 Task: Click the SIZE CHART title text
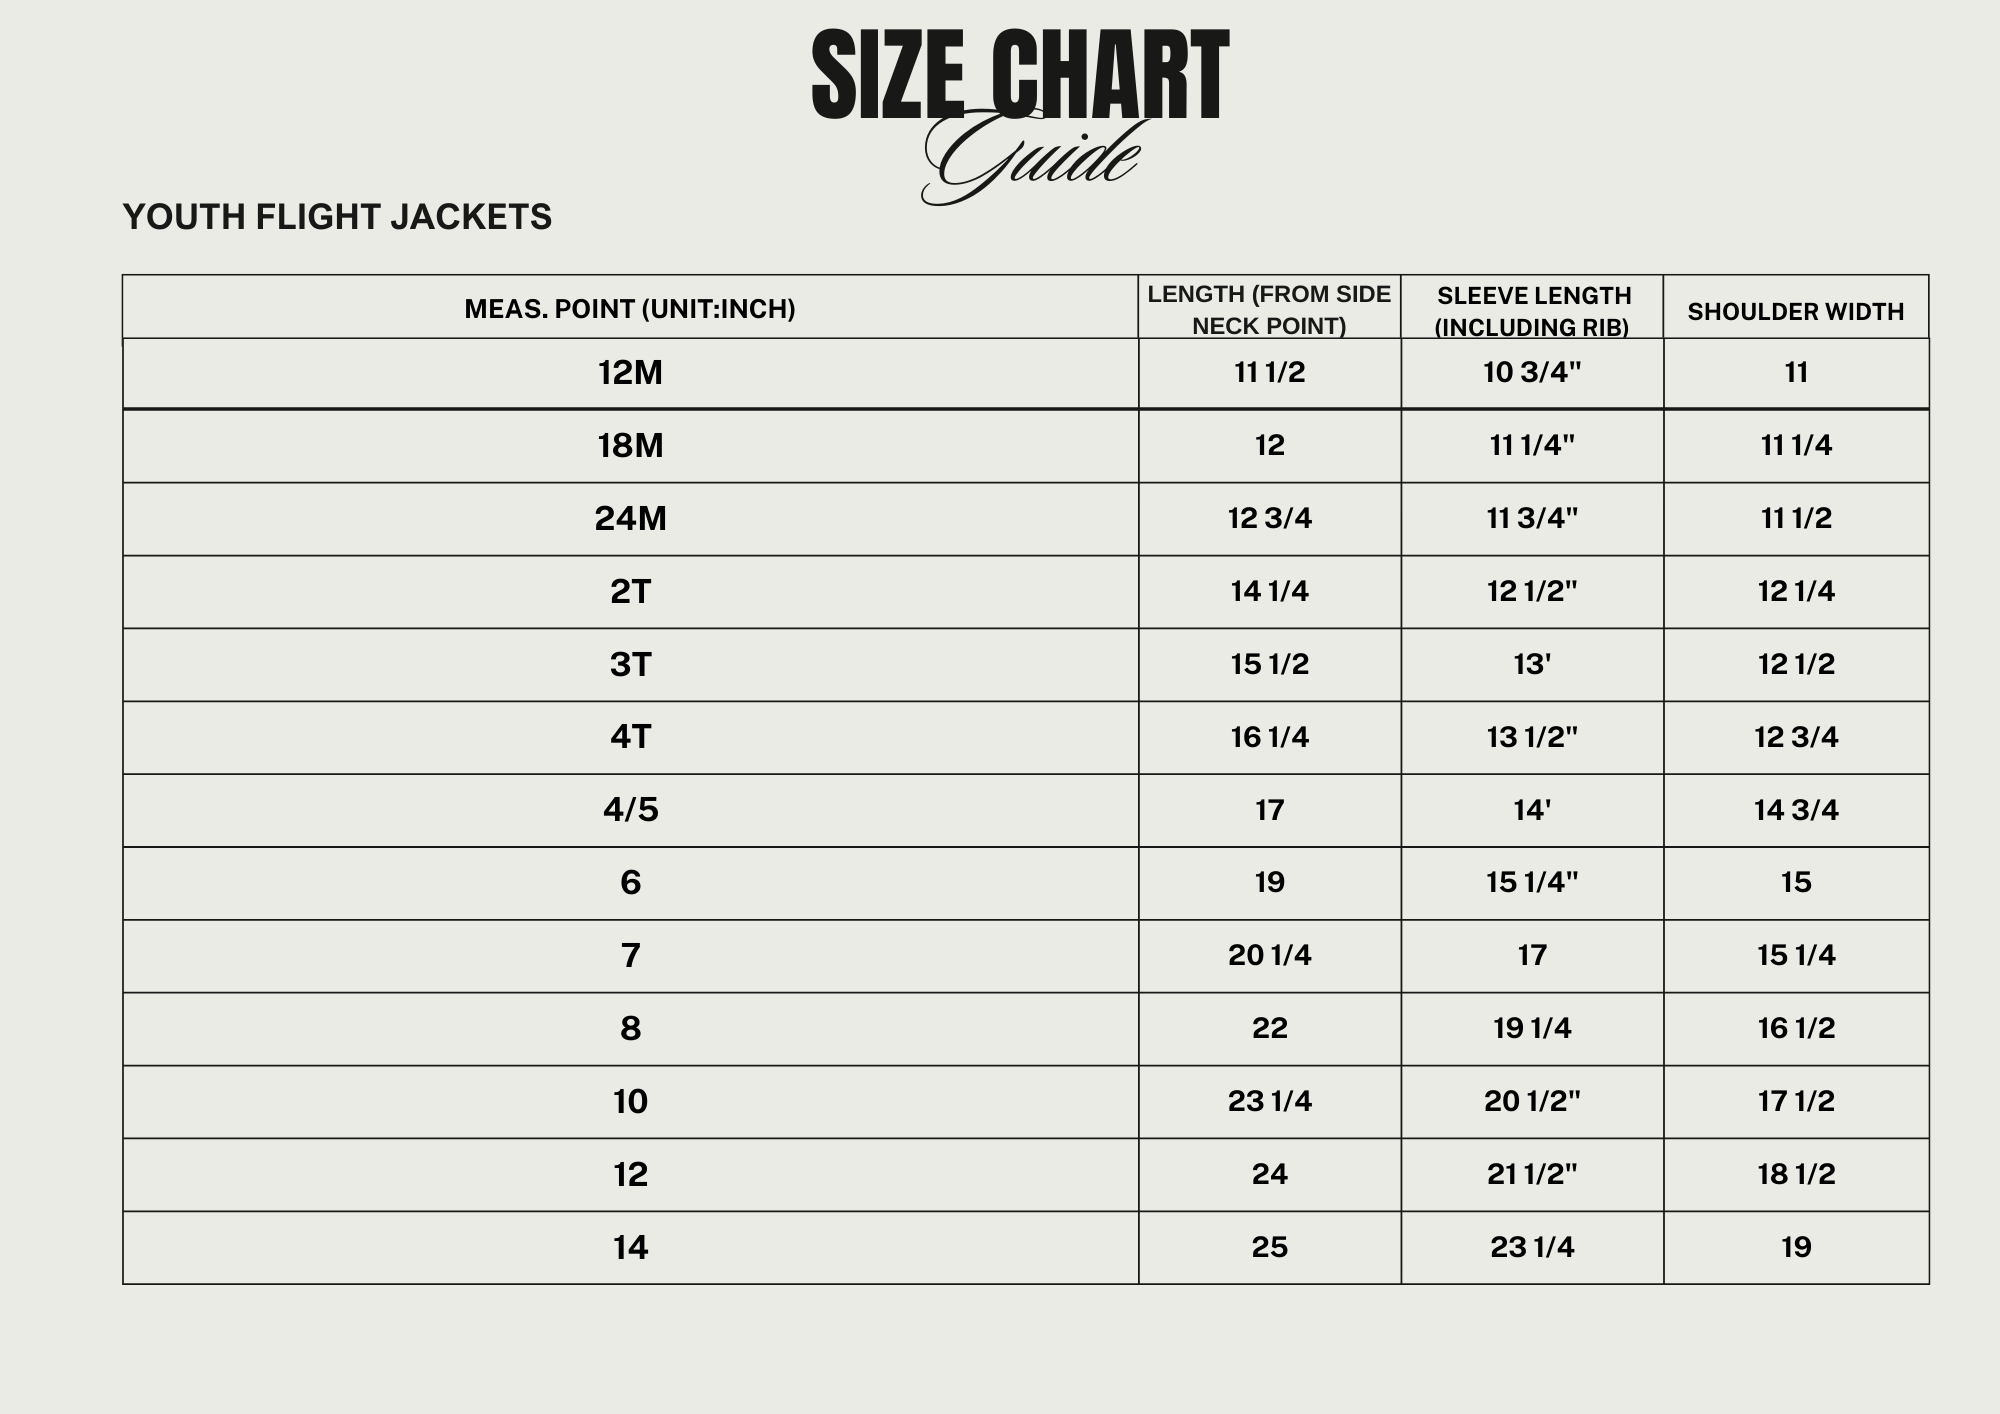coord(1019,75)
